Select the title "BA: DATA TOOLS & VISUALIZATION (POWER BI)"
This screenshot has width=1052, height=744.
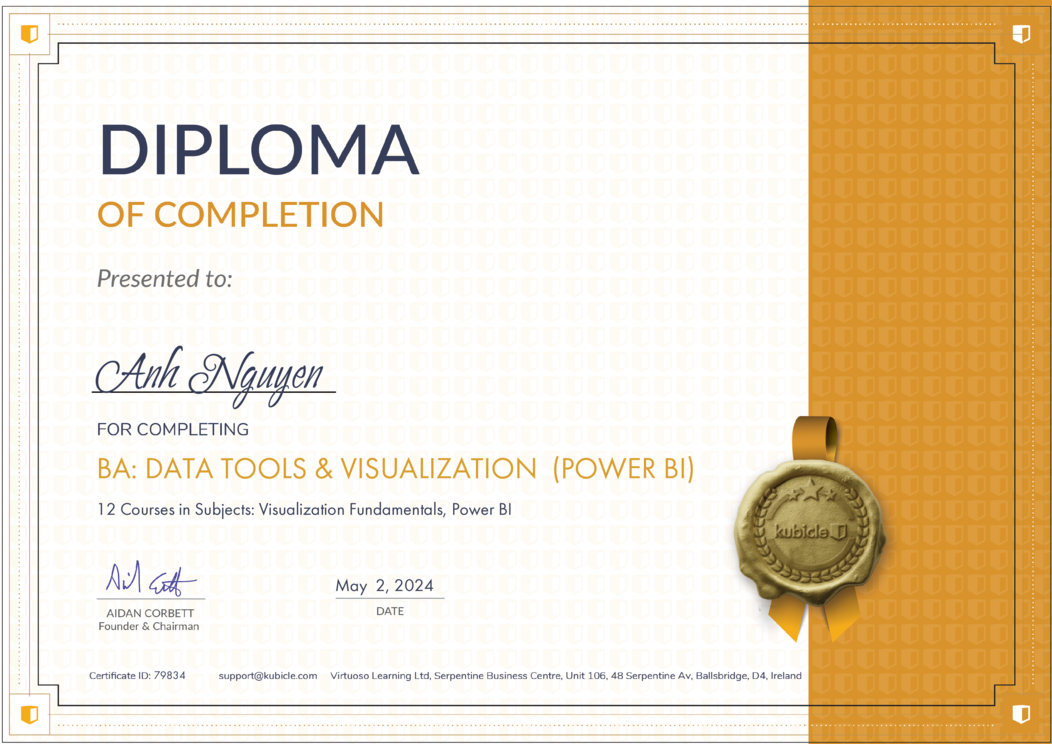coord(396,469)
